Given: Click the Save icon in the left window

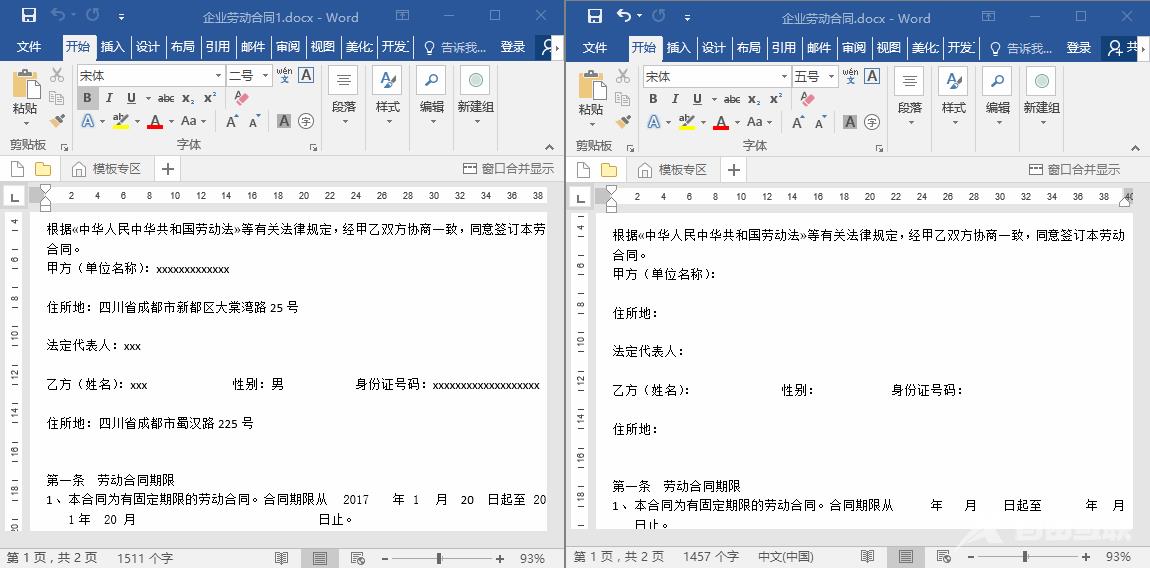Looking at the screenshot, I should coord(29,16).
